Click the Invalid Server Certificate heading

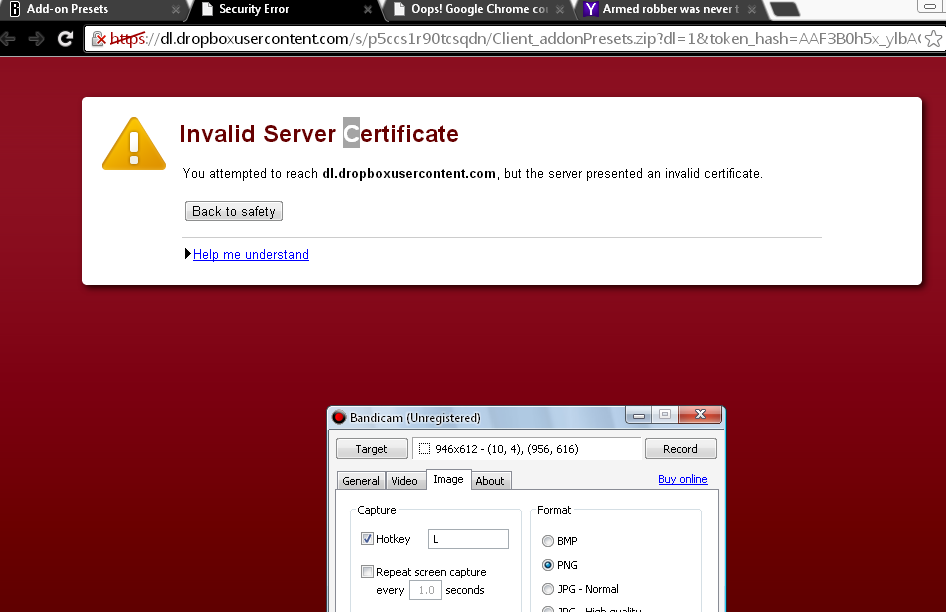coord(319,133)
